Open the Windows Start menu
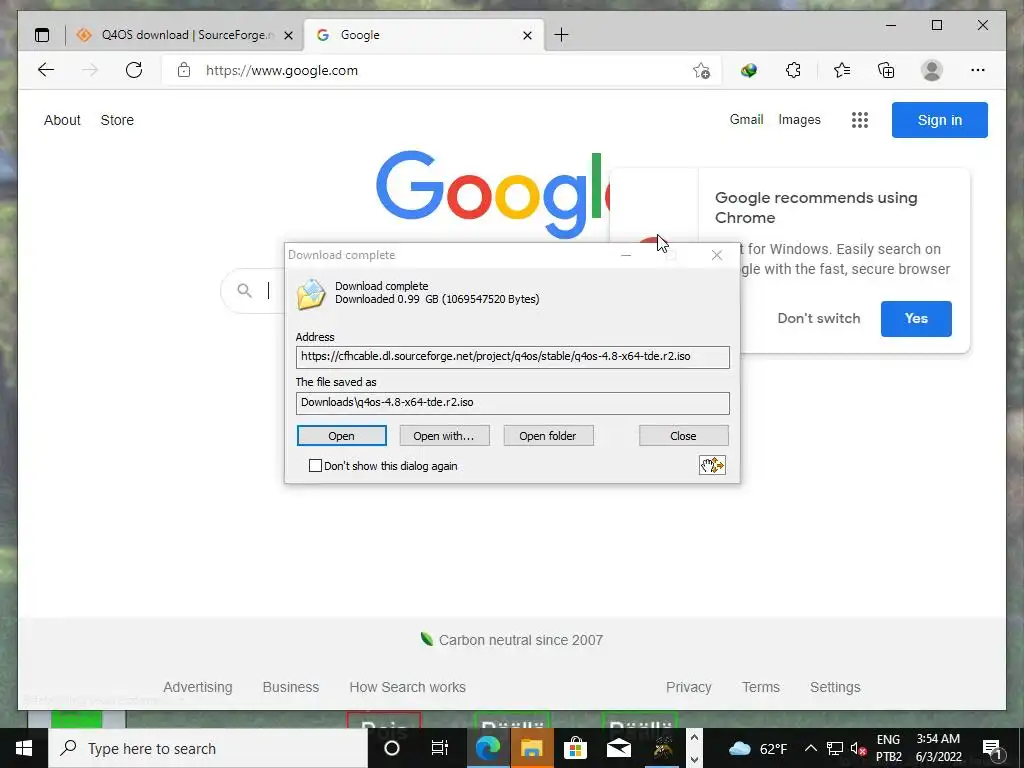Viewport: 1024px width, 768px height. pyautogui.click(x=24, y=748)
